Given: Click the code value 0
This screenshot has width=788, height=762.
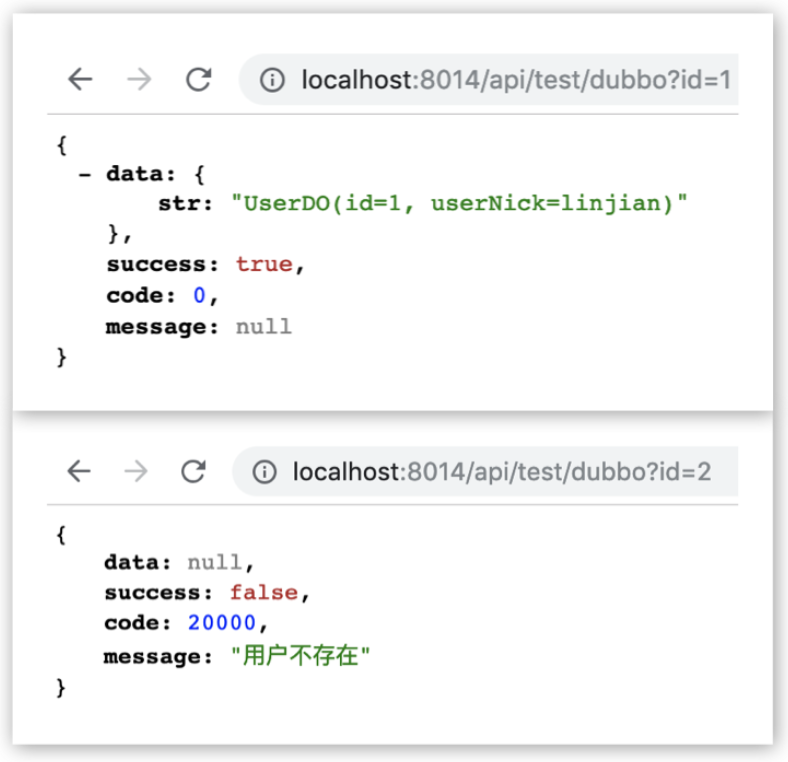Looking at the screenshot, I should (x=200, y=295).
